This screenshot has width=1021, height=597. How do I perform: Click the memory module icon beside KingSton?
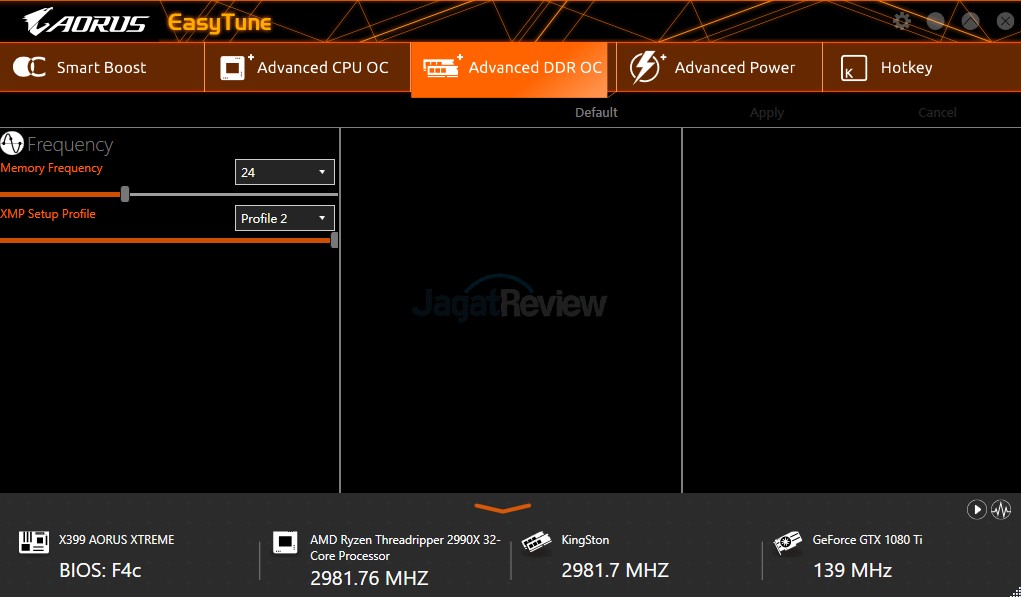click(537, 542)
